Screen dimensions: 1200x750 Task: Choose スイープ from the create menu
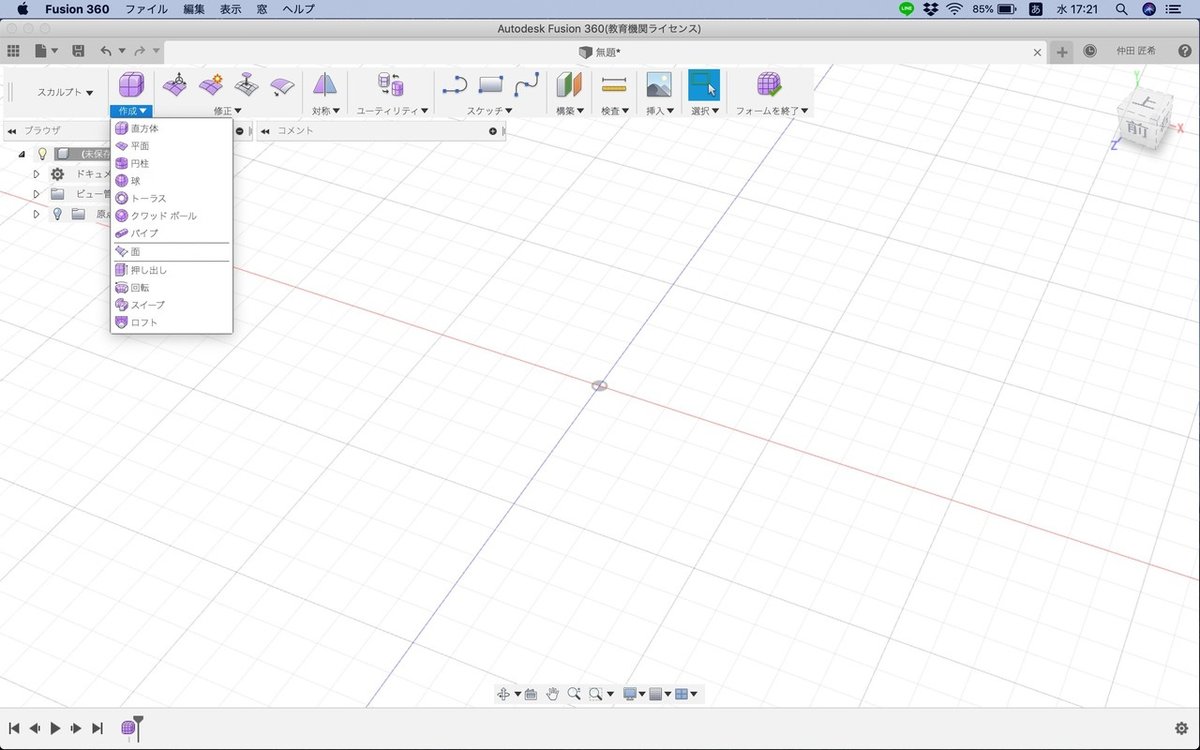(171, 305)
